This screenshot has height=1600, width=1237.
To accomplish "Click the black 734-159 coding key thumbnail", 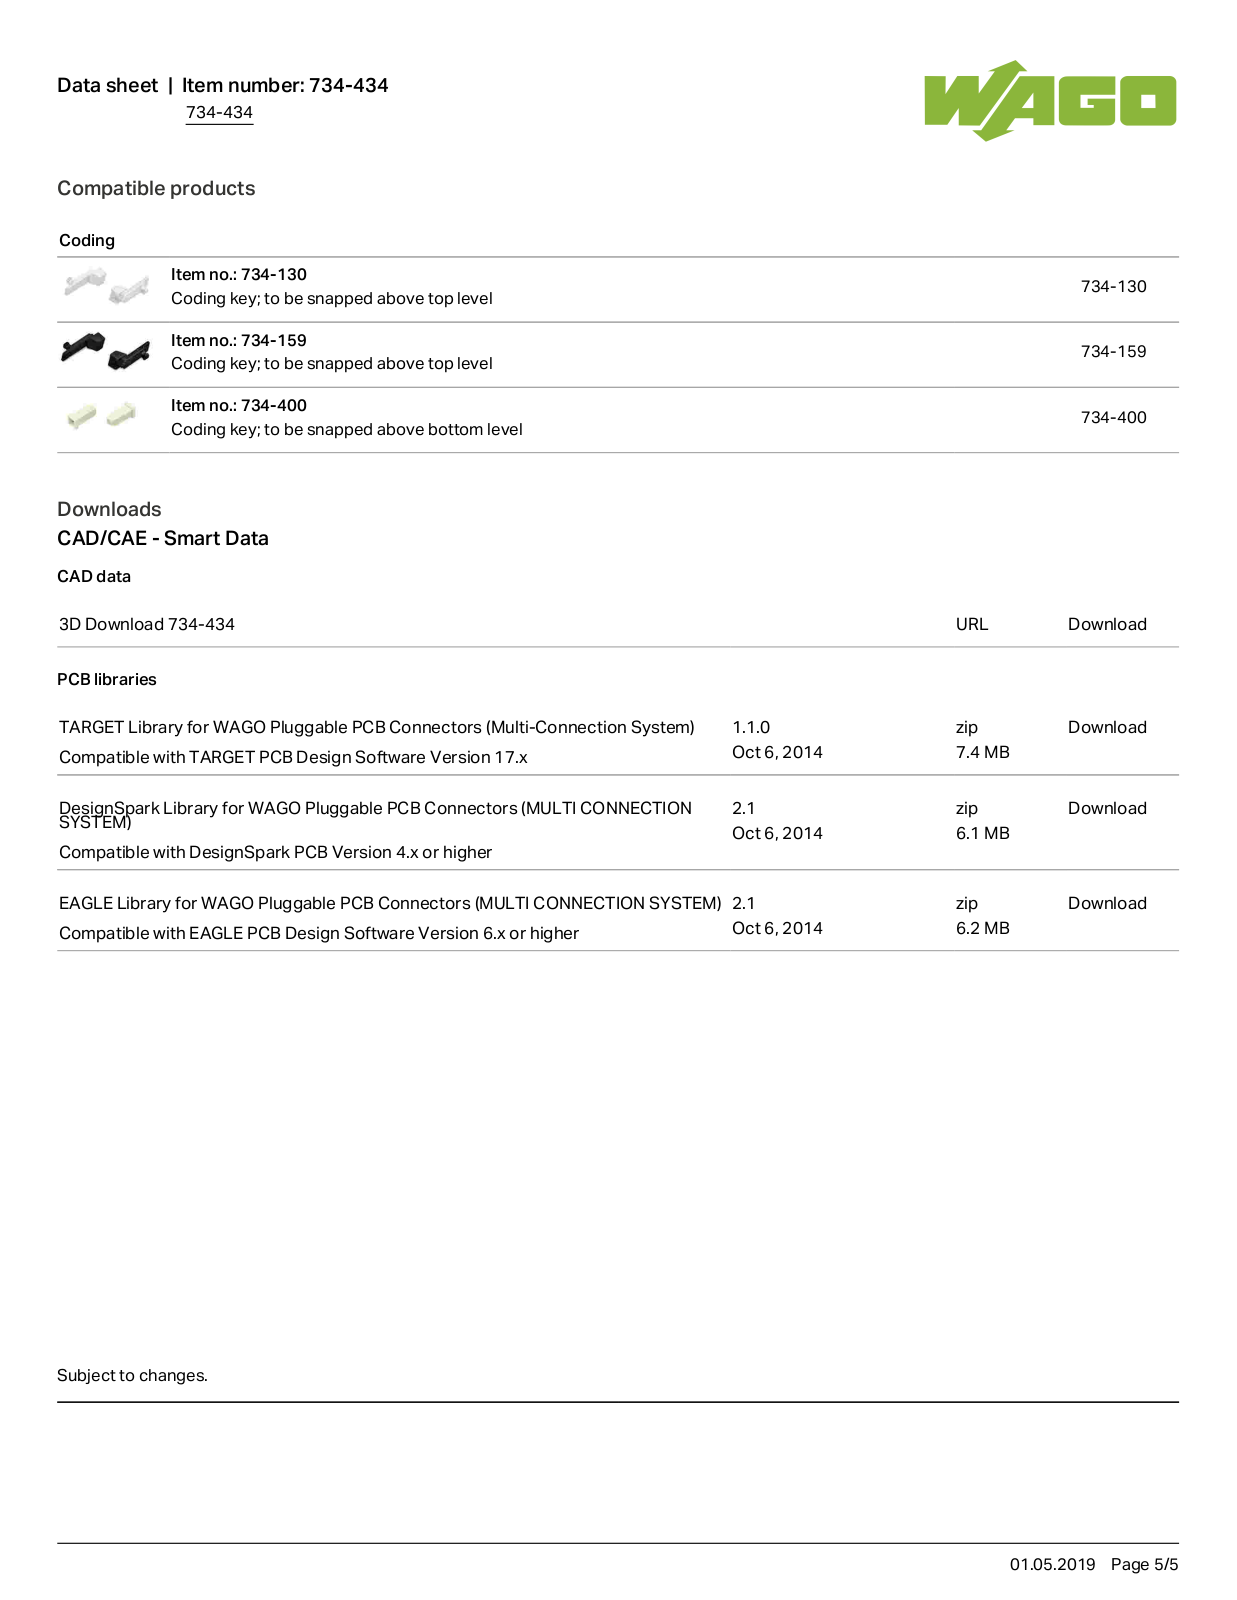I will pos(106,351).
